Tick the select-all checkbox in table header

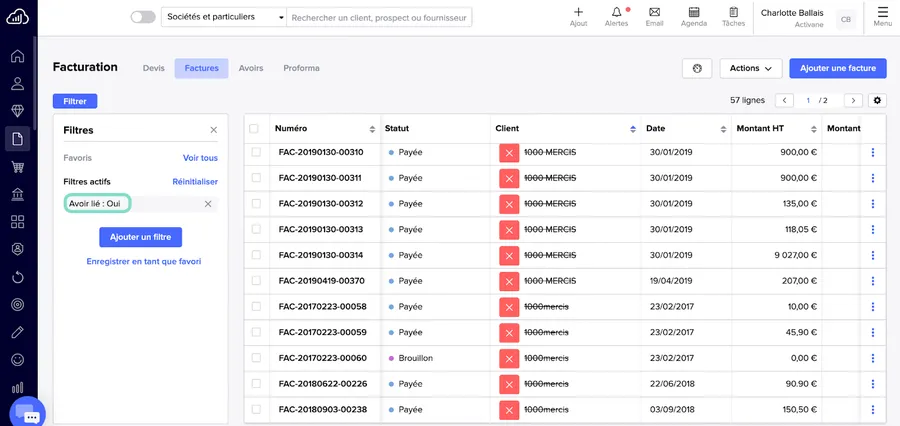pyautogui.click(x=254, y=128)
